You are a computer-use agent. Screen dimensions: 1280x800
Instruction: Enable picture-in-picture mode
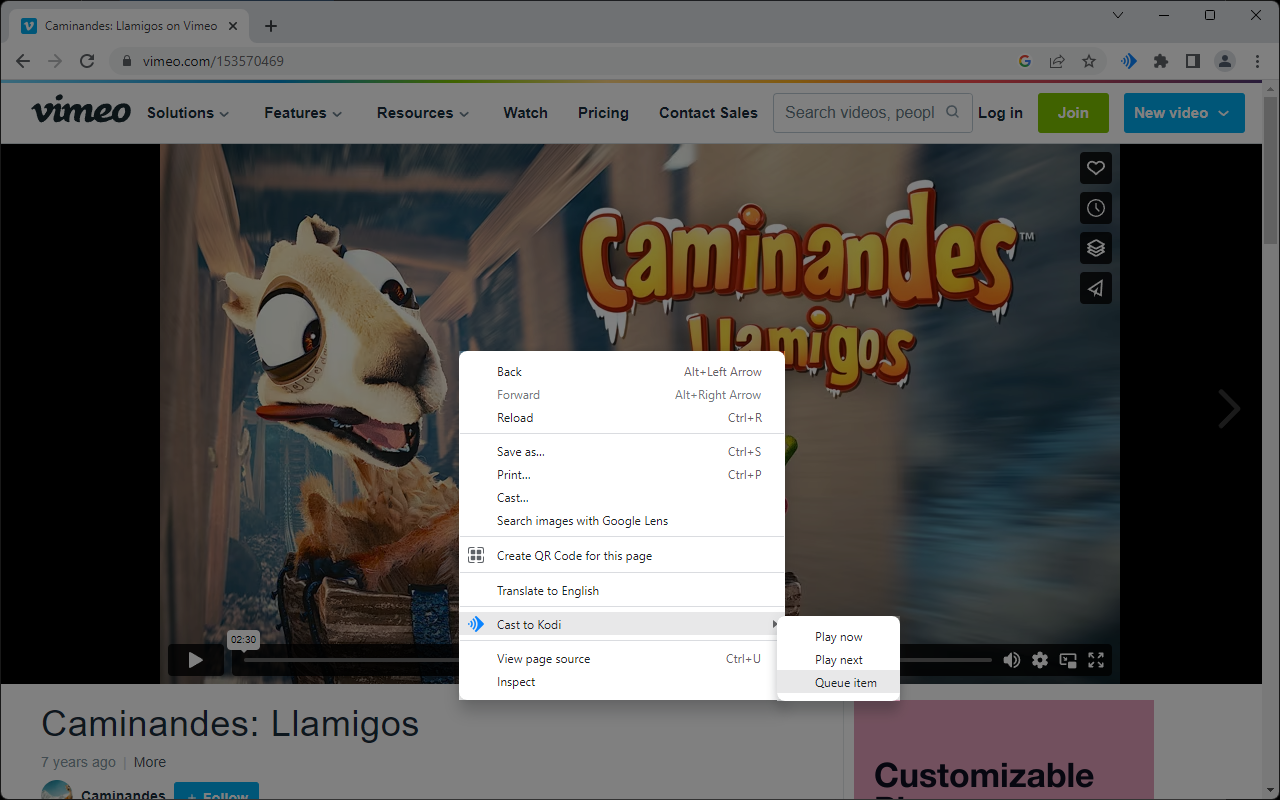pos(1068,660)
